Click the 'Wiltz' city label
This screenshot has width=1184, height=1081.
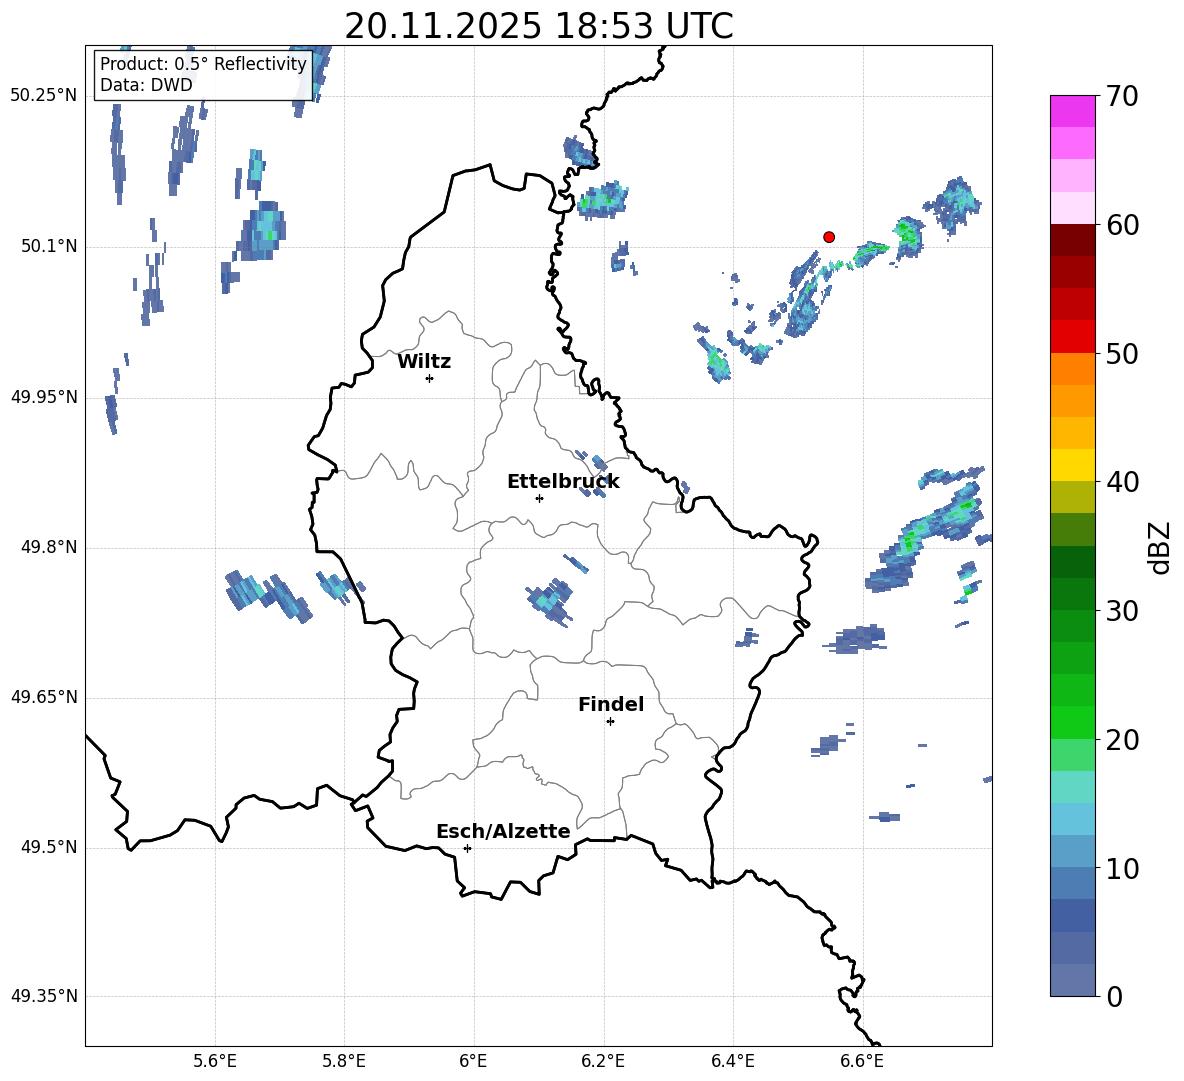[424, 362]
